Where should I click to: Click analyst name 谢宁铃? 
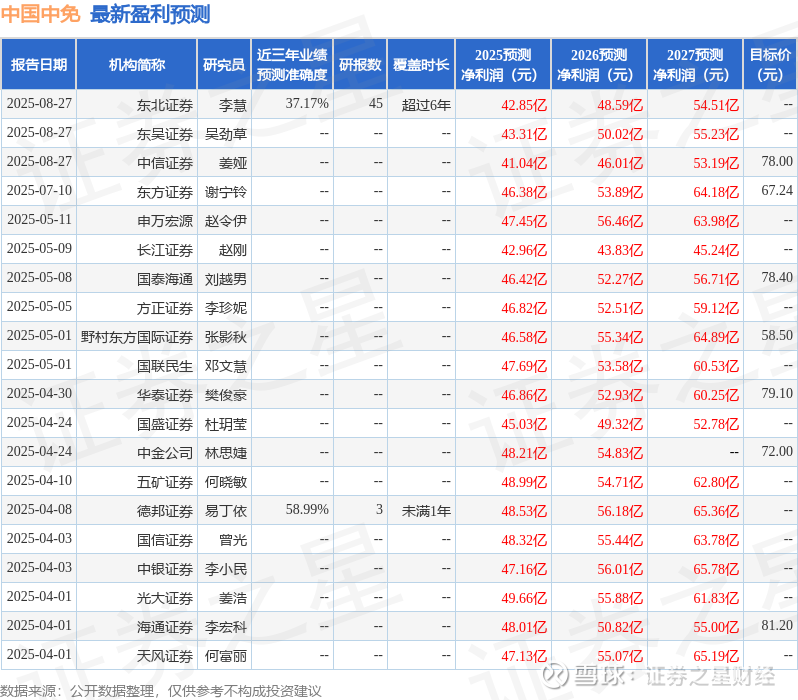pos(226,192)
